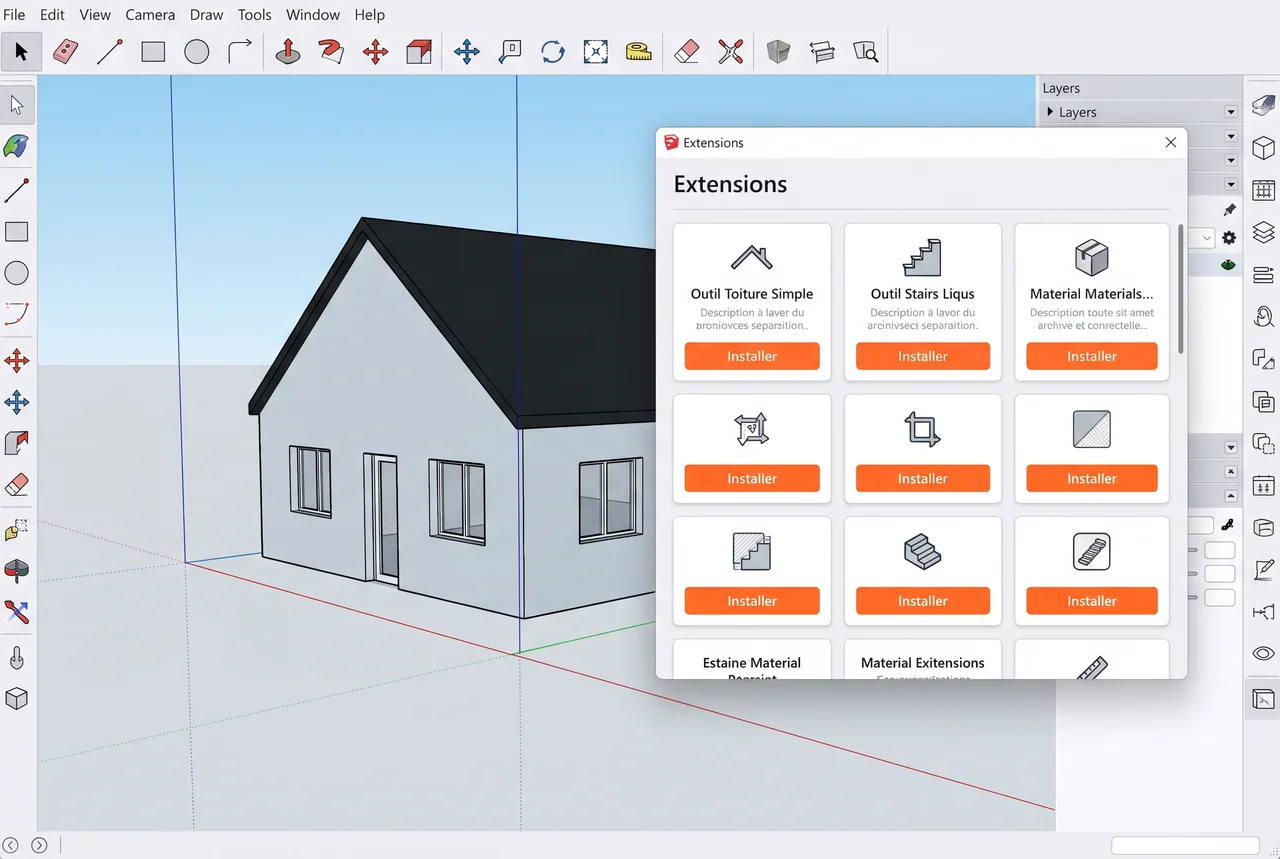Click the "Material Exitensions" card title
Viewport: 1280px width, 859px height.
click(923, 663)
